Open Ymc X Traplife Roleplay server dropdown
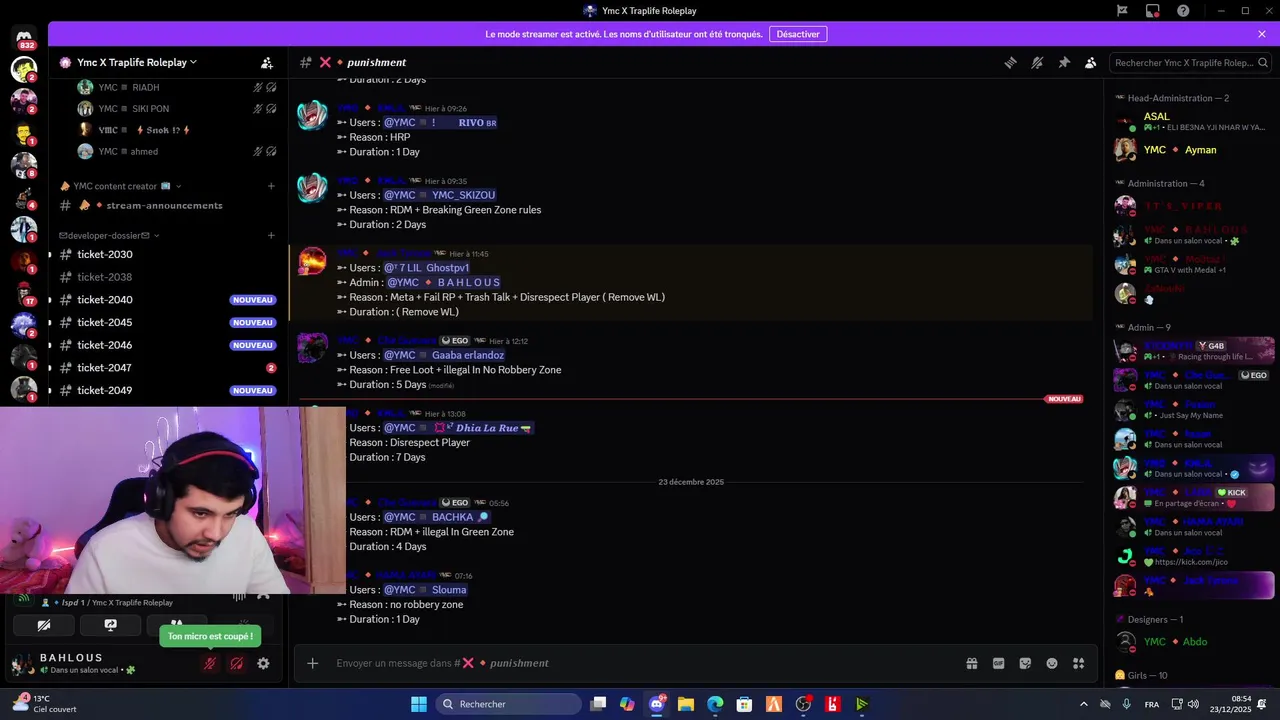1280x720 pixels. tap(136, 62)
